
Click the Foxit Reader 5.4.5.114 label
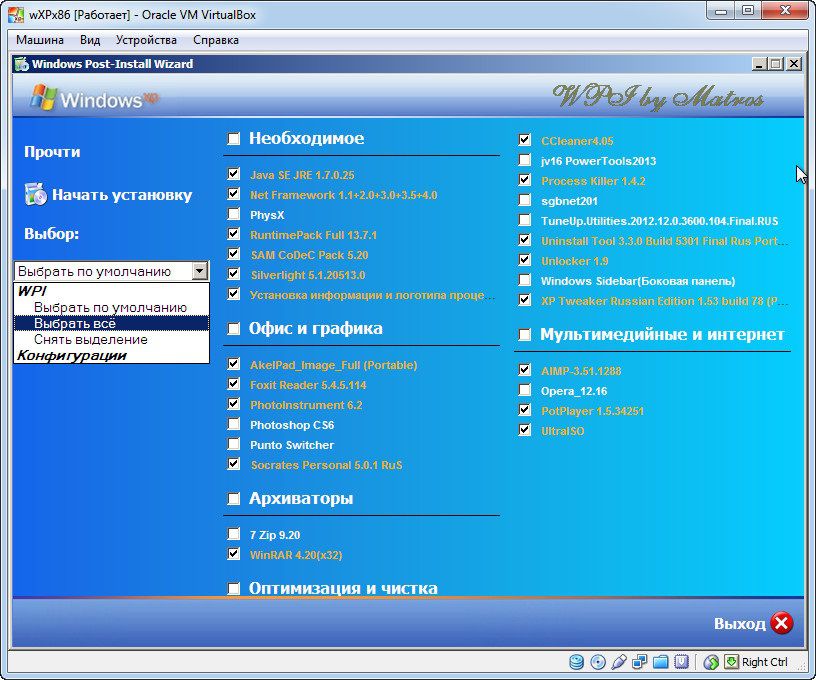308,385
